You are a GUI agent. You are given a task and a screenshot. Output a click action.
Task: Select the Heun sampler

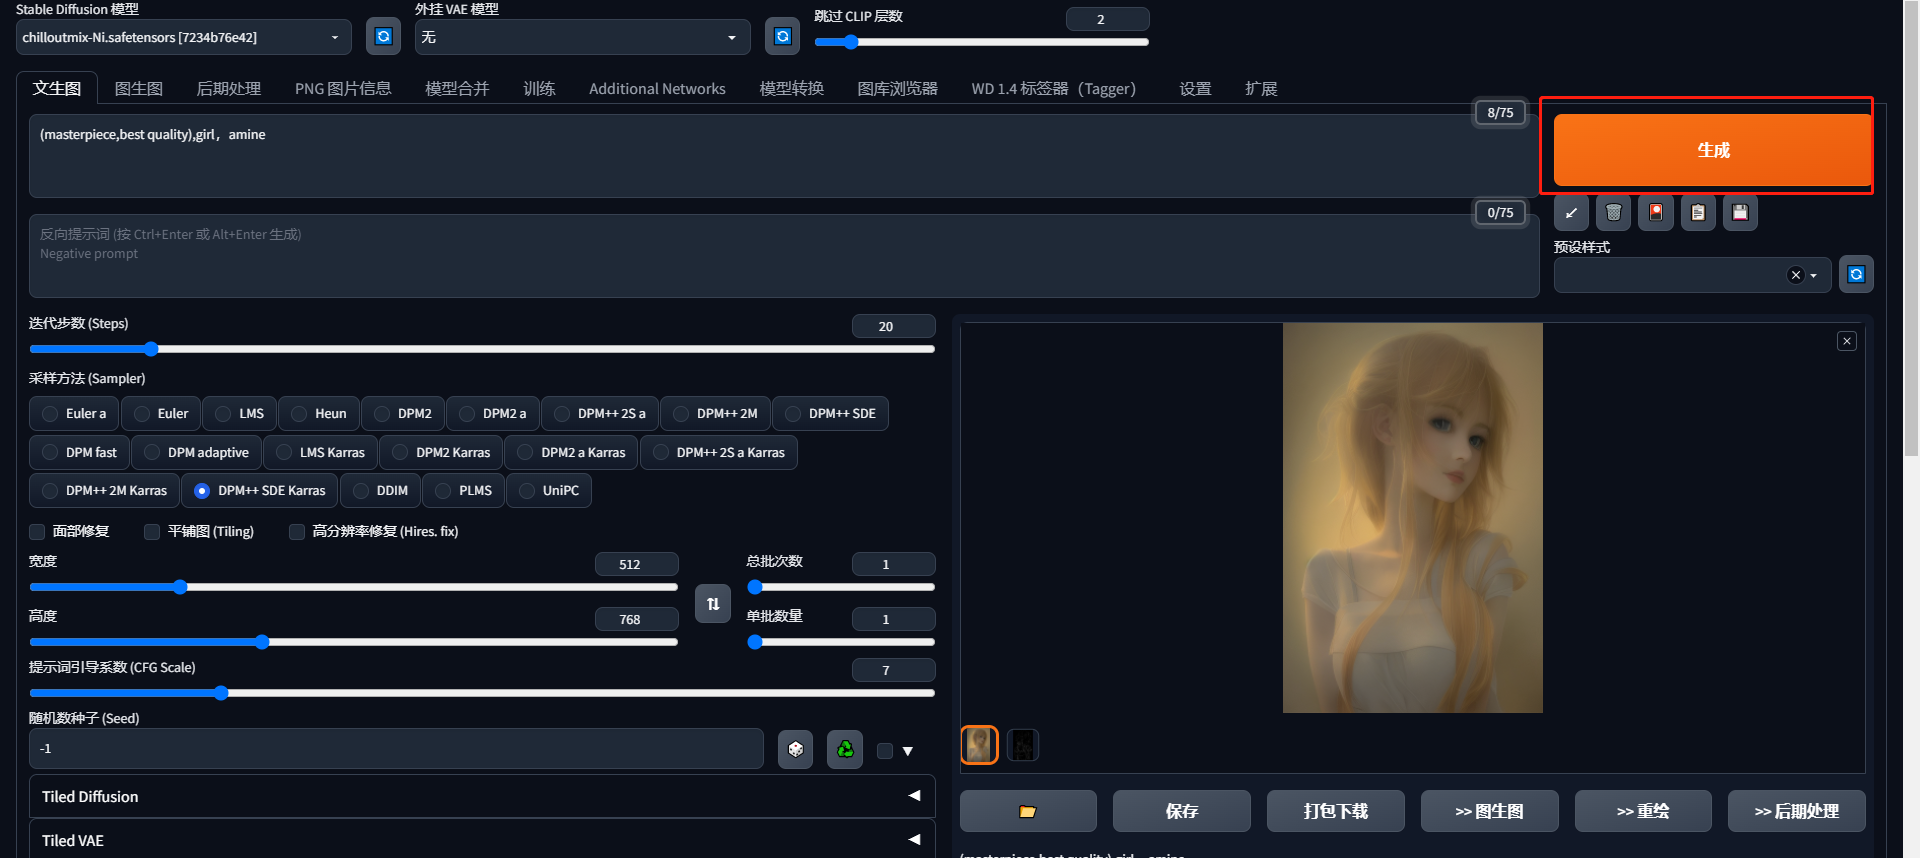319,413
